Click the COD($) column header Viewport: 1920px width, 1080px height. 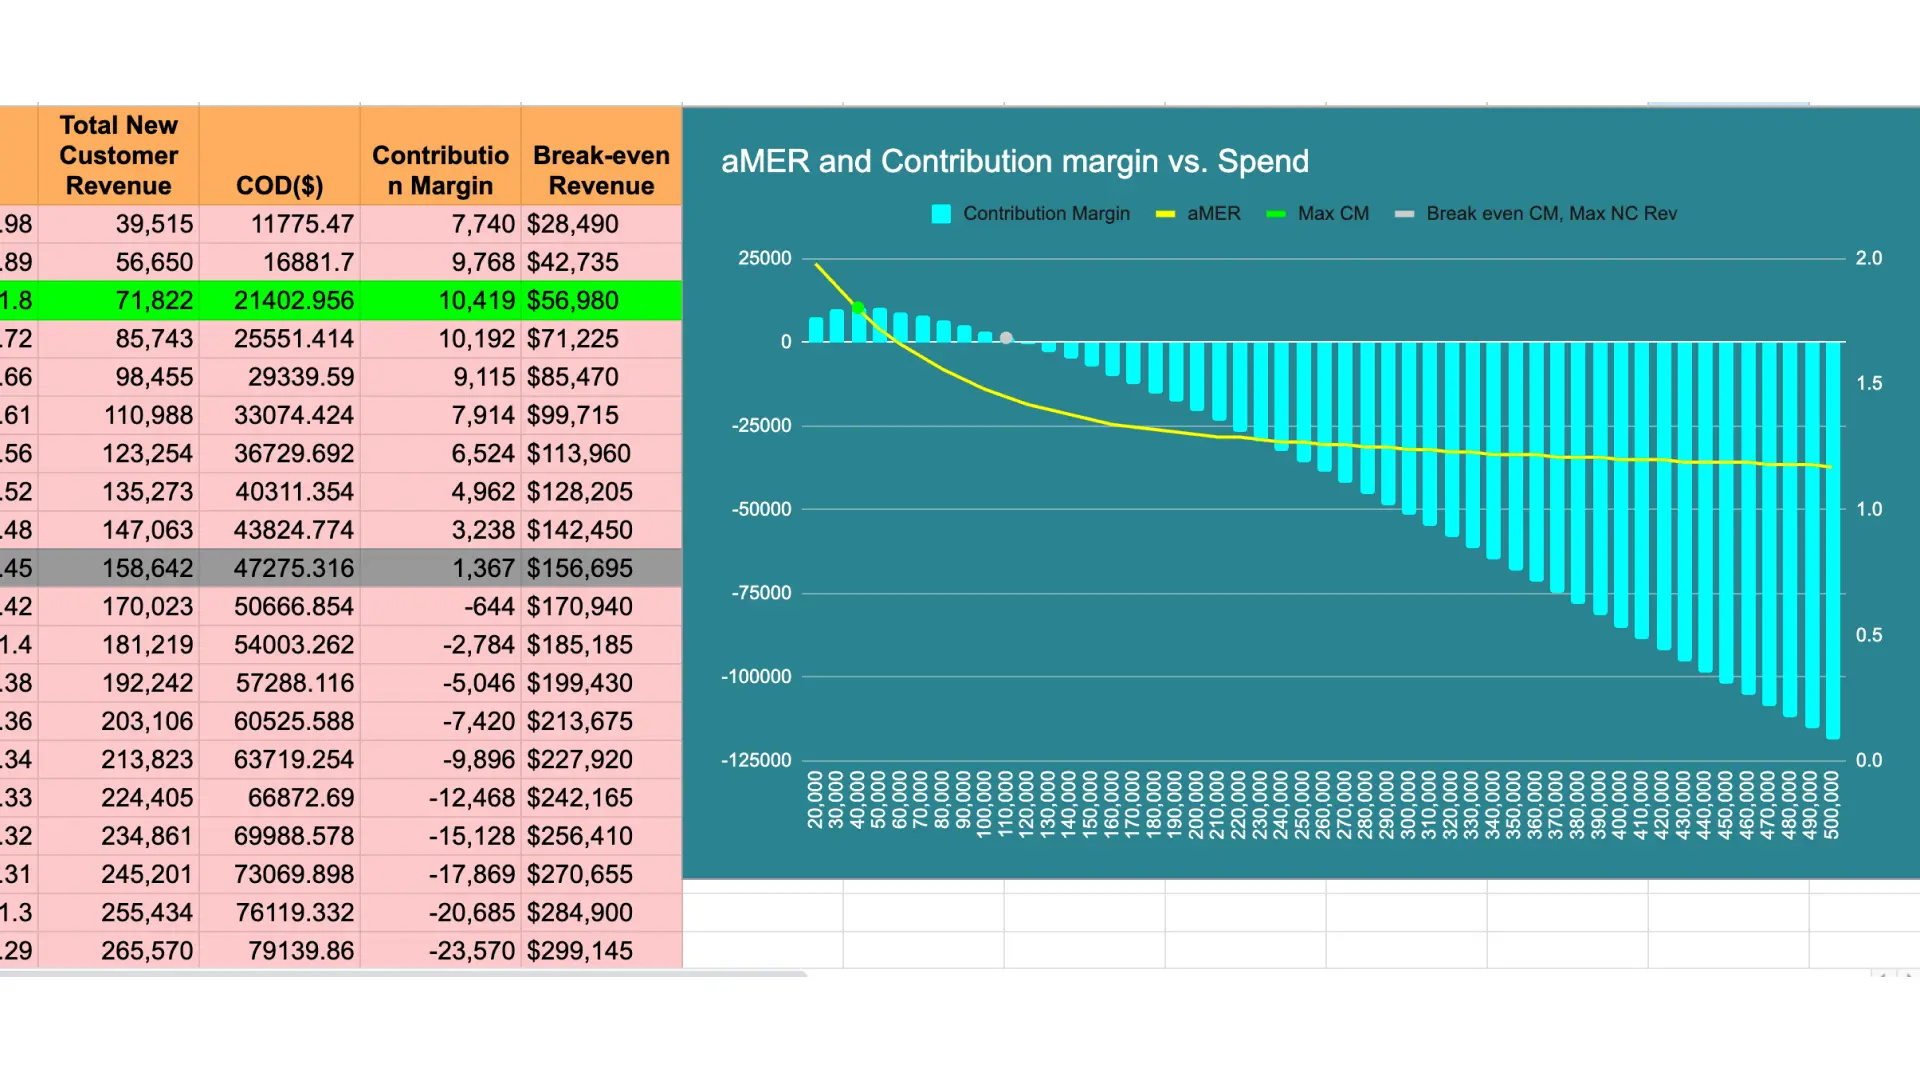pyautogui.click(x=279, y=185)
